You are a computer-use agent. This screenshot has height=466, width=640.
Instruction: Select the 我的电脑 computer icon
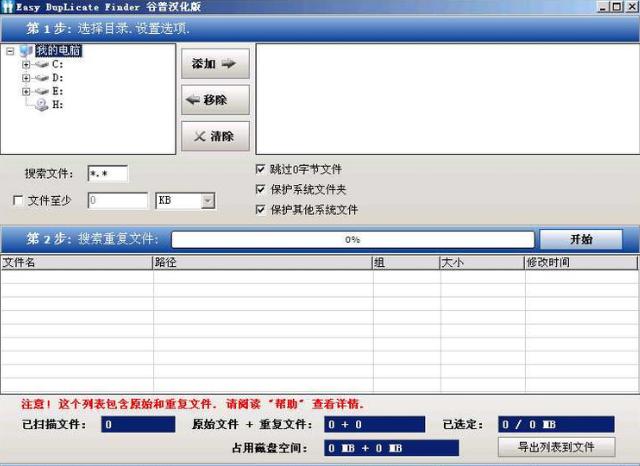26,51
